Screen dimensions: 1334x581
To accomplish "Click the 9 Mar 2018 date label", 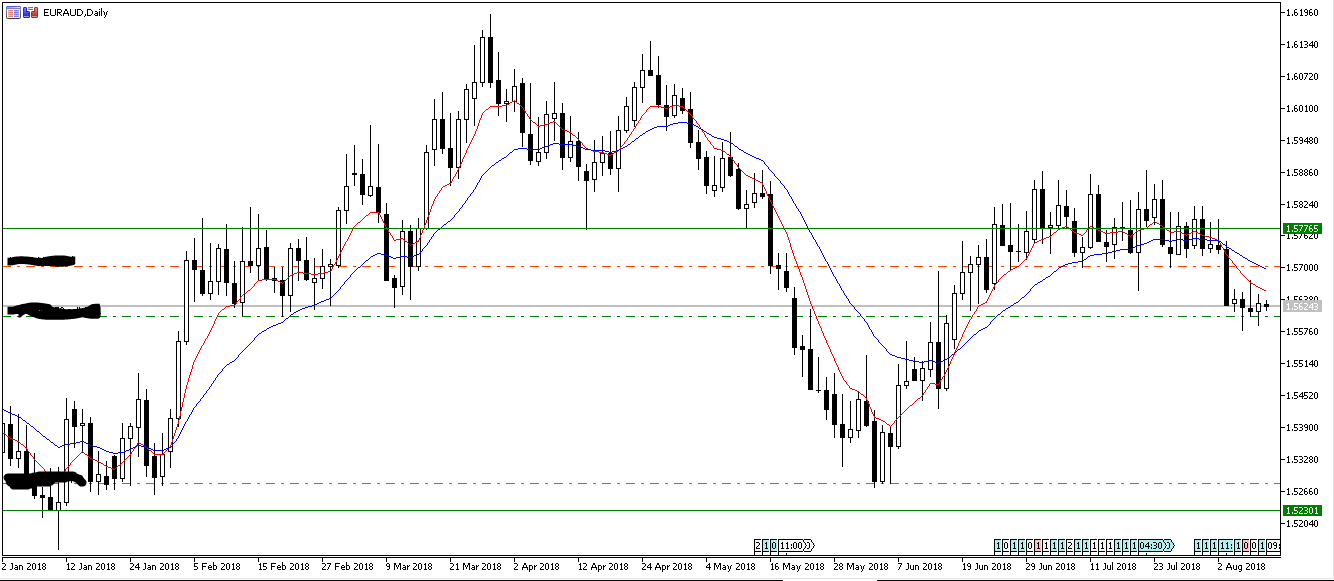I will pos(411,566).
